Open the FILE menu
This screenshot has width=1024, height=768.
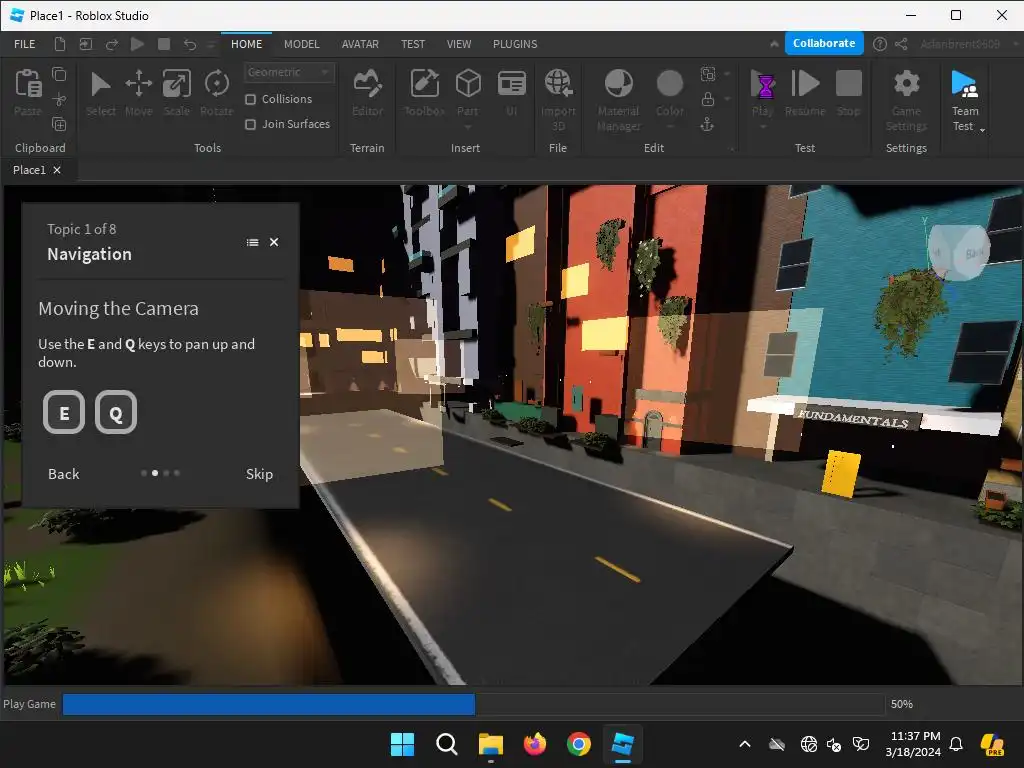click(25, 44)
